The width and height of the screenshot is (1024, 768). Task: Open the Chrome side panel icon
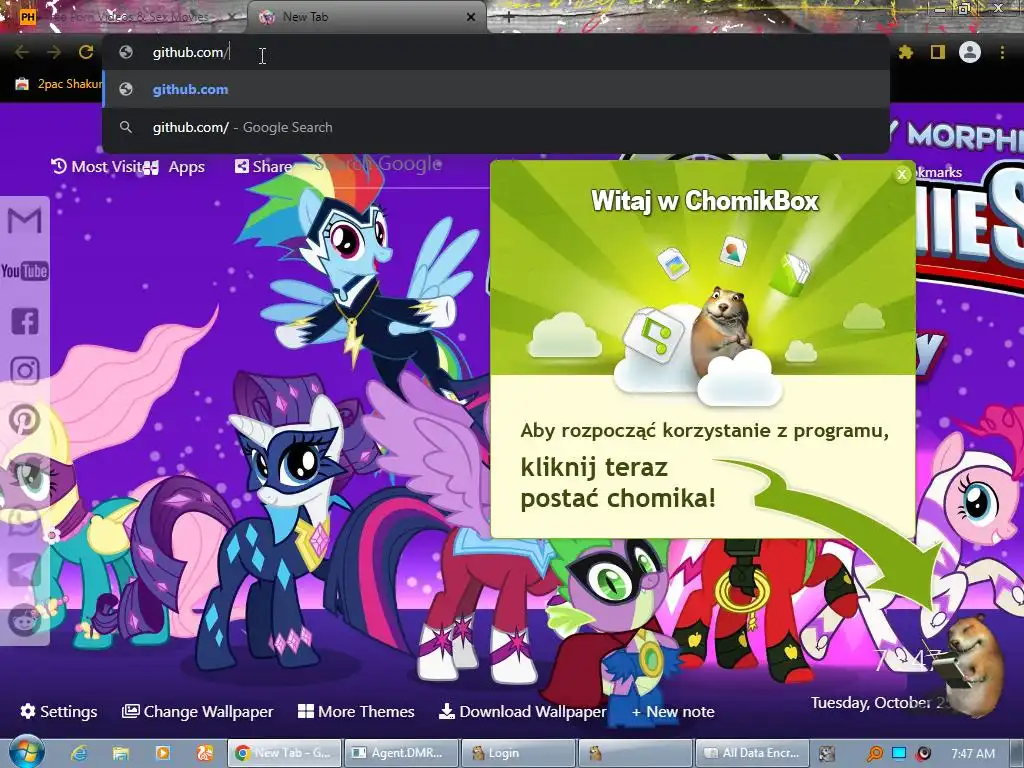pyautogui.click(x=938, y=52)
